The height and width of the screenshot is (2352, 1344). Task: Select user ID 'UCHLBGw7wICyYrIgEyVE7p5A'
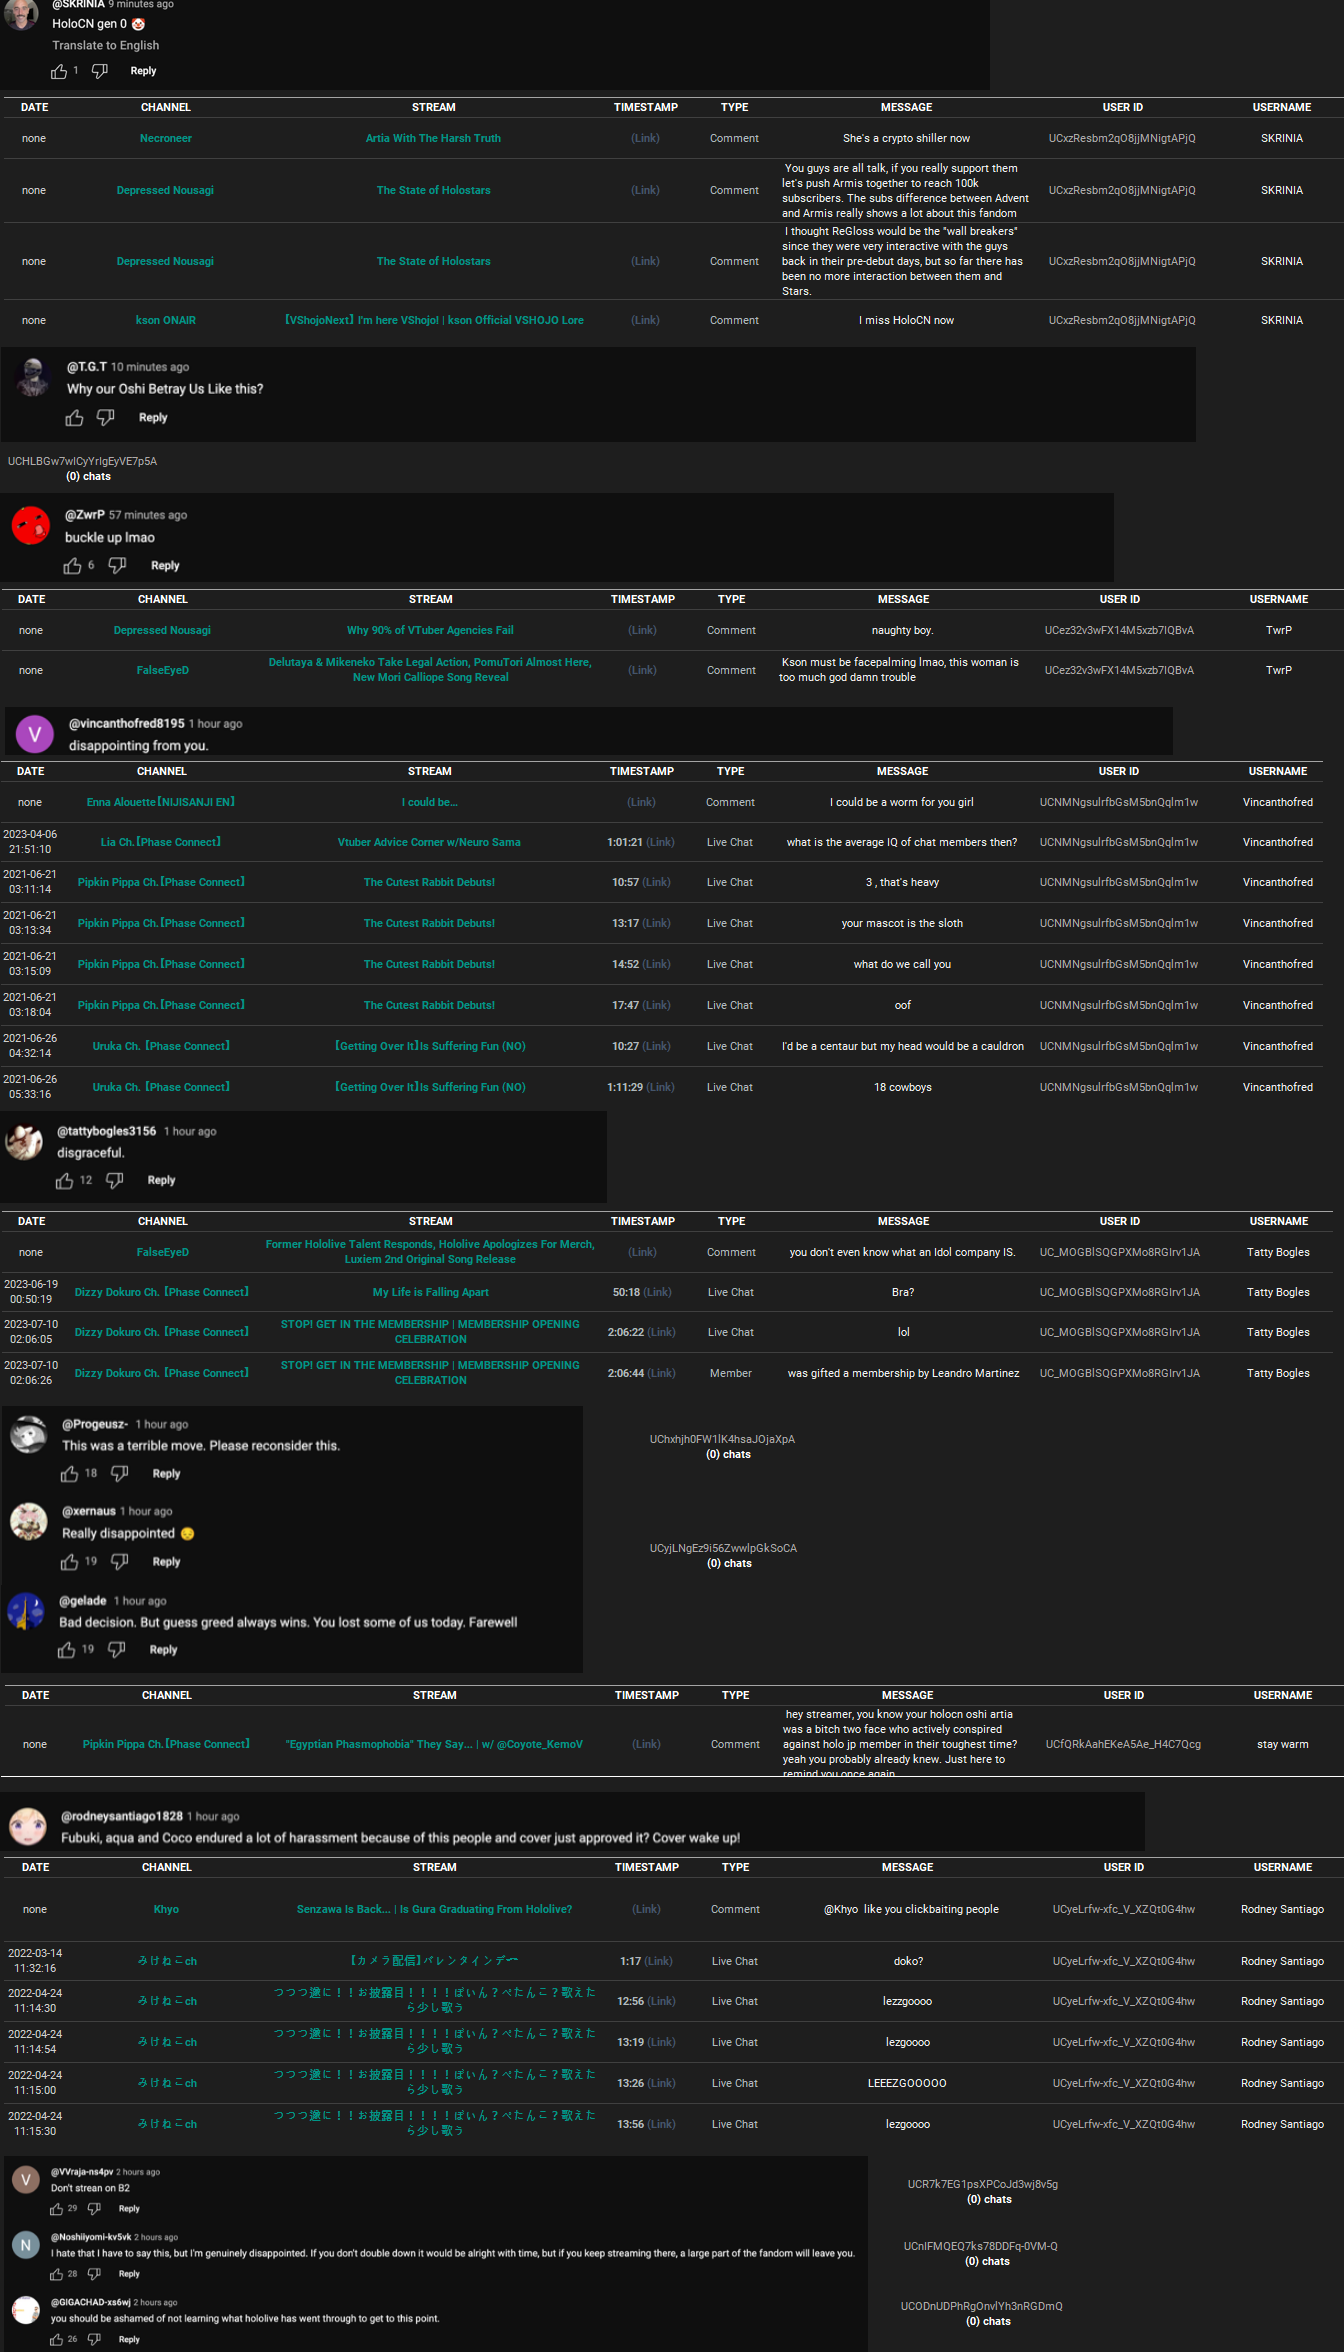point(83,462)
